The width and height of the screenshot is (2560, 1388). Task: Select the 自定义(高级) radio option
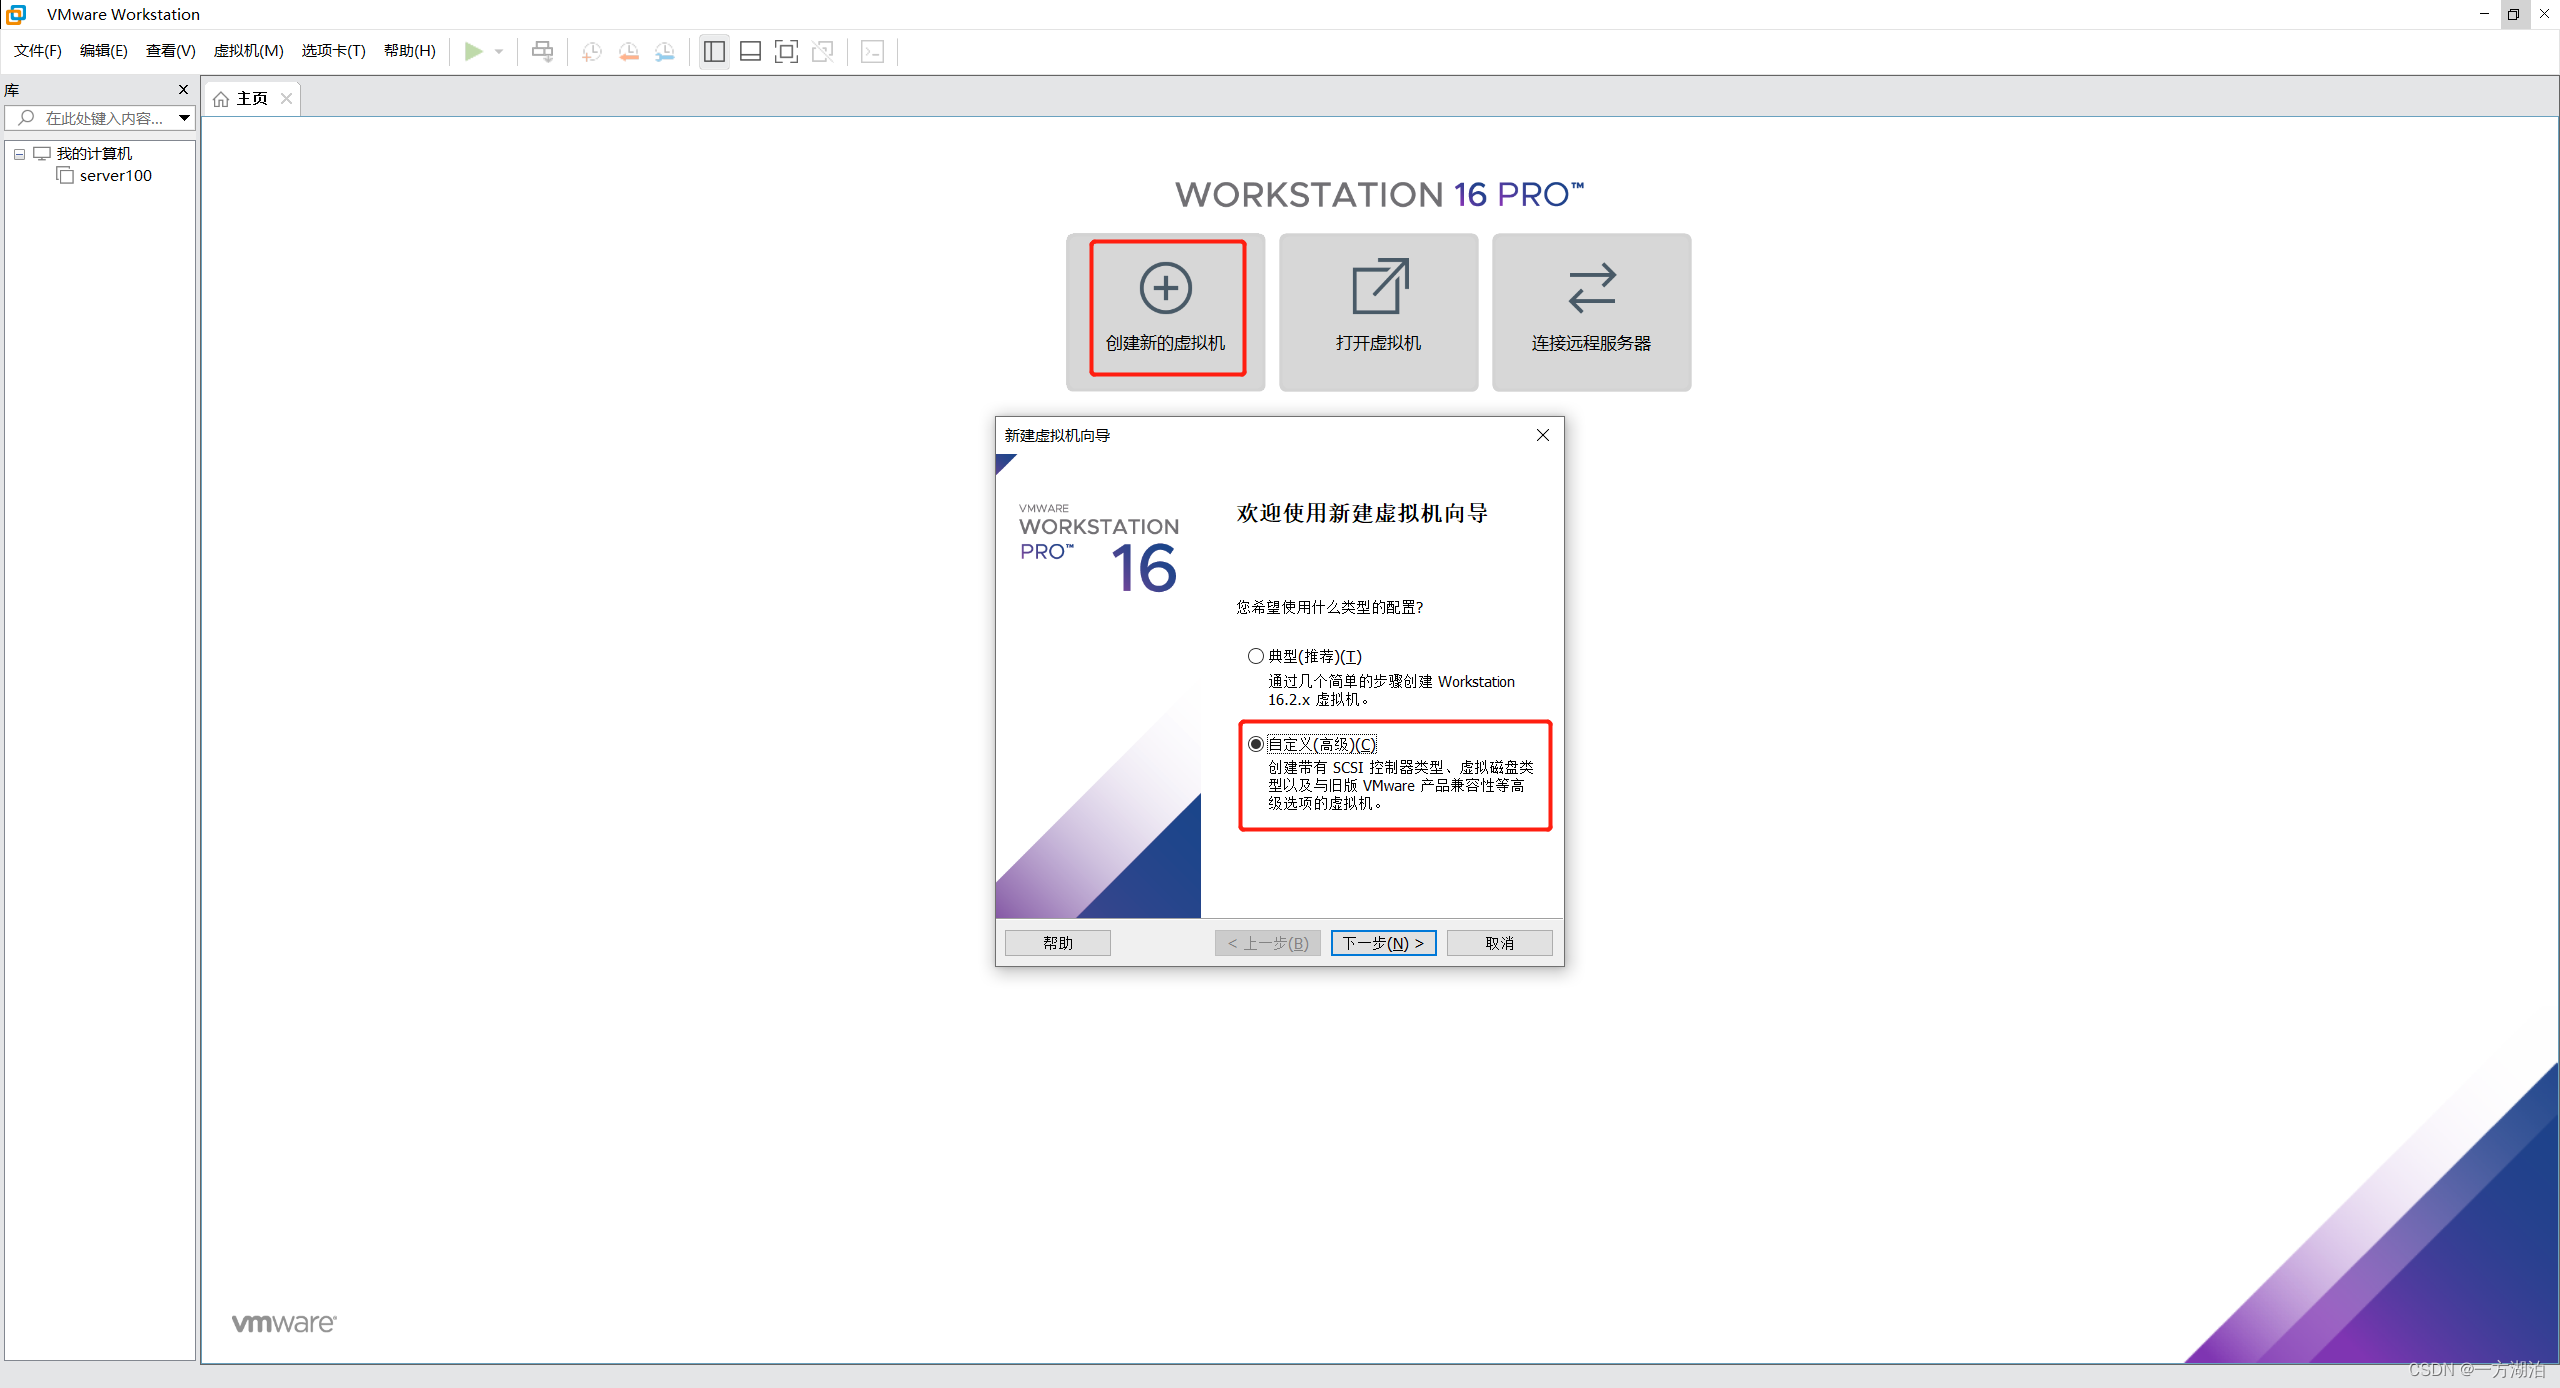point(1256,744)
